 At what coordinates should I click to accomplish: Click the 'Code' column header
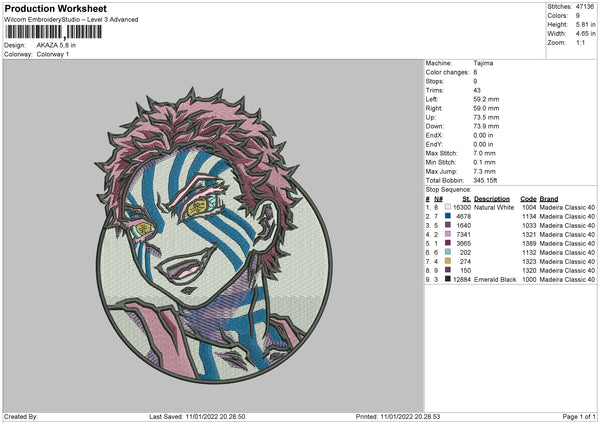528,199
